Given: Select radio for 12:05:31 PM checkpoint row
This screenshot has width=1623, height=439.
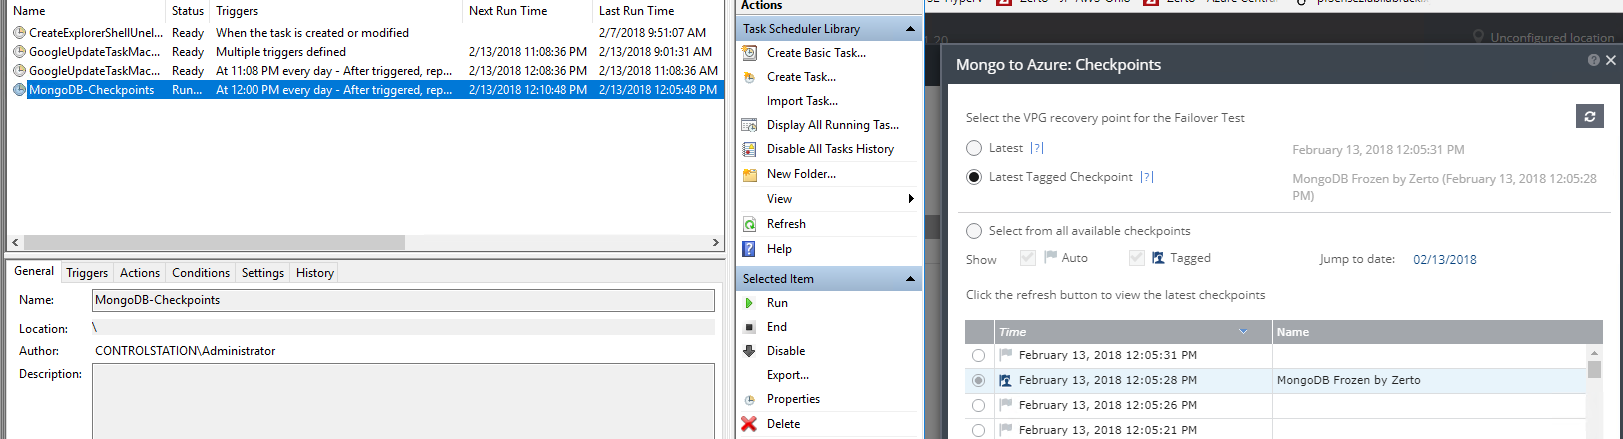Looking at the screenshot, I should click(978, 355).
